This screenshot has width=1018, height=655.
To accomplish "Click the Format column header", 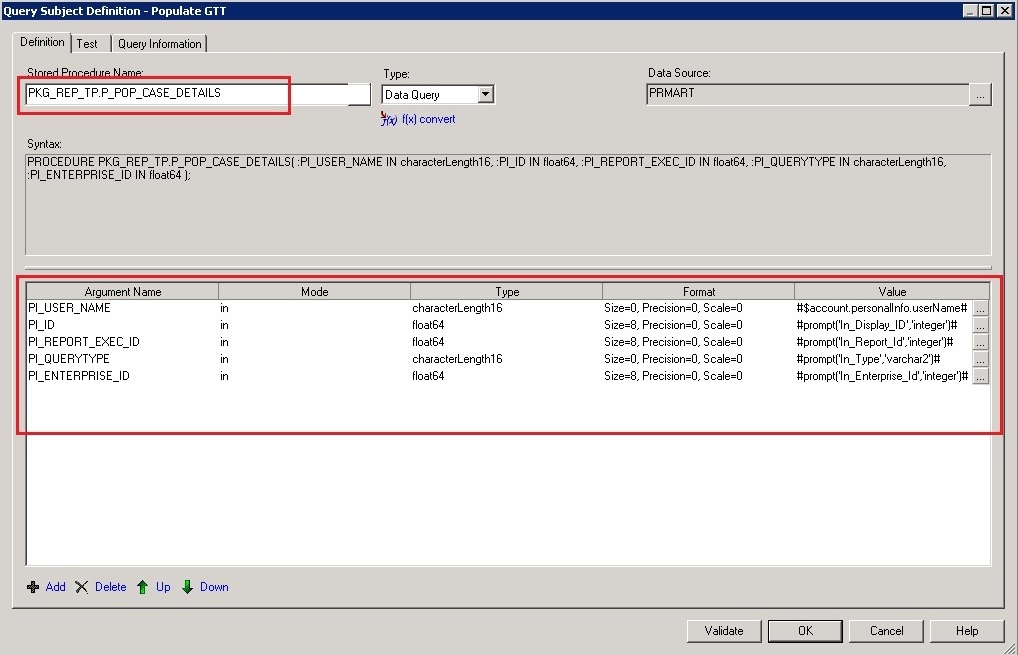I will coord(699,291).
